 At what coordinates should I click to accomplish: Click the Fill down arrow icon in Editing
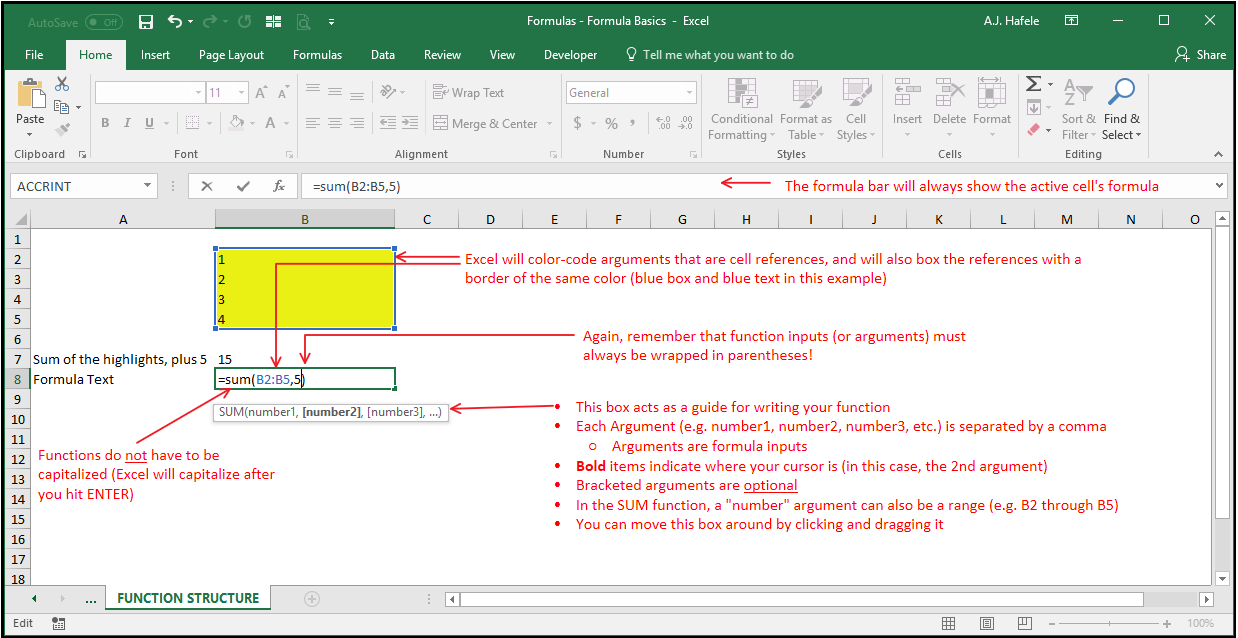1034,107
